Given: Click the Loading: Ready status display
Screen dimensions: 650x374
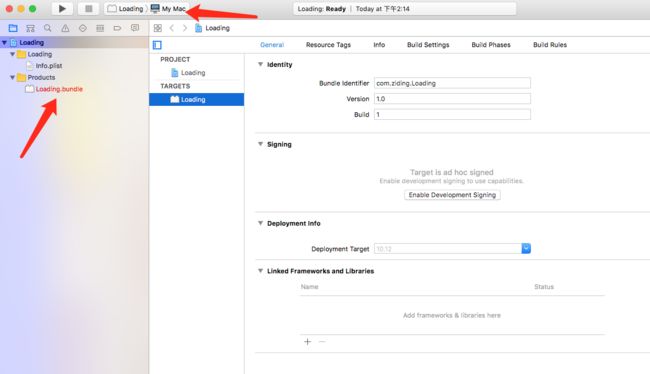Looking at the screenshot, I should pyautogui.click(x=405, y=9).
